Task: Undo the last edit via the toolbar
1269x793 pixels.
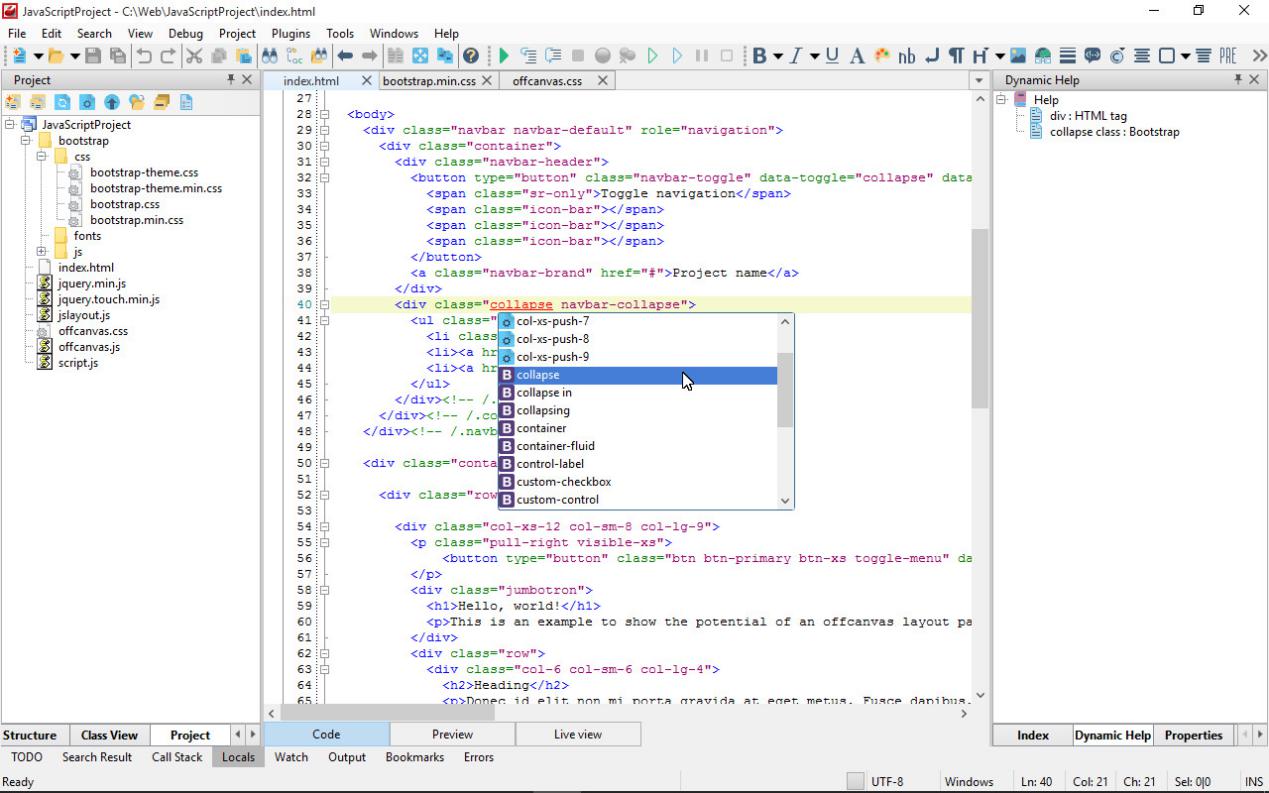Action: coord(144,56)
